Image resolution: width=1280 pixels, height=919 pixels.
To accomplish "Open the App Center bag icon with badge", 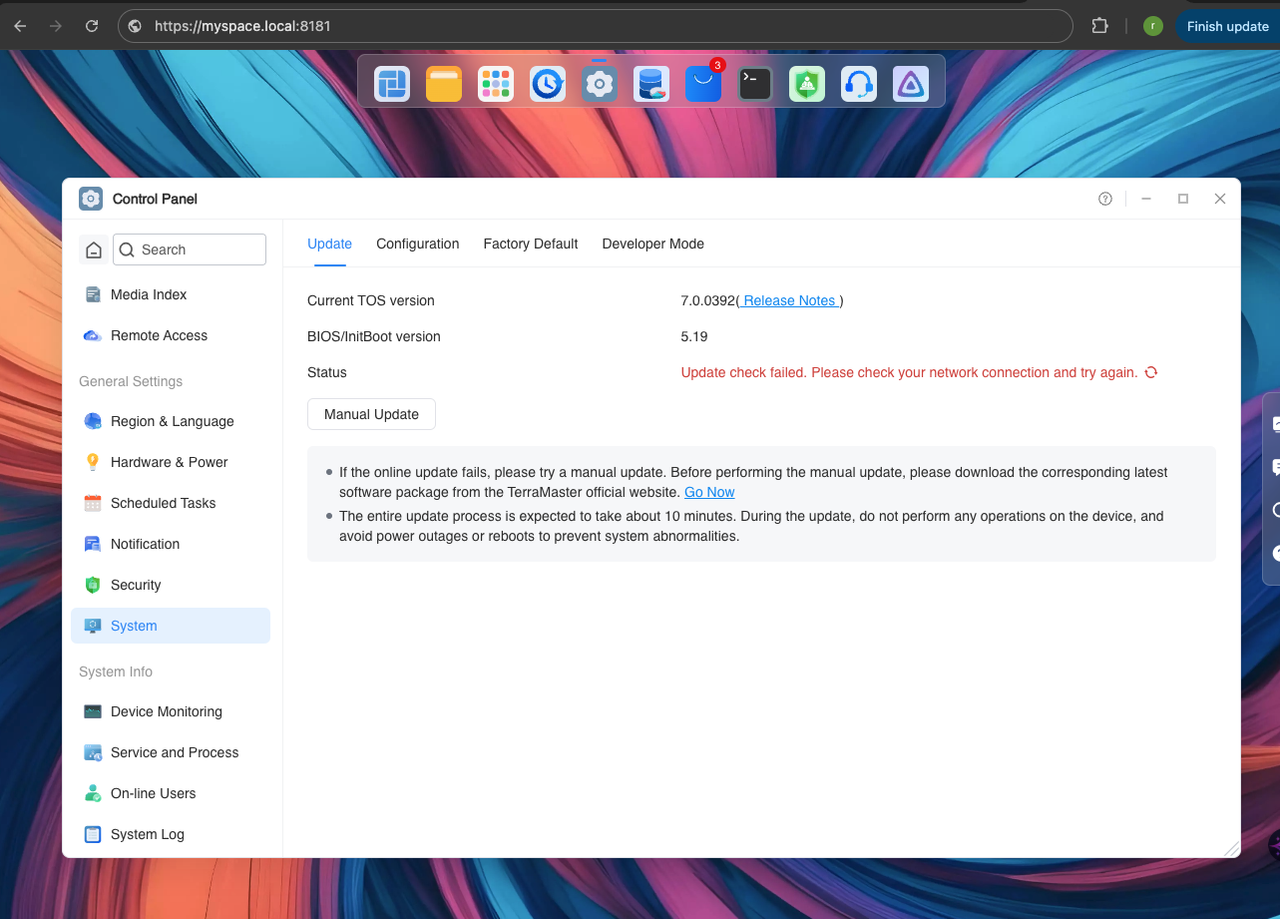I will tap(703, 84).
